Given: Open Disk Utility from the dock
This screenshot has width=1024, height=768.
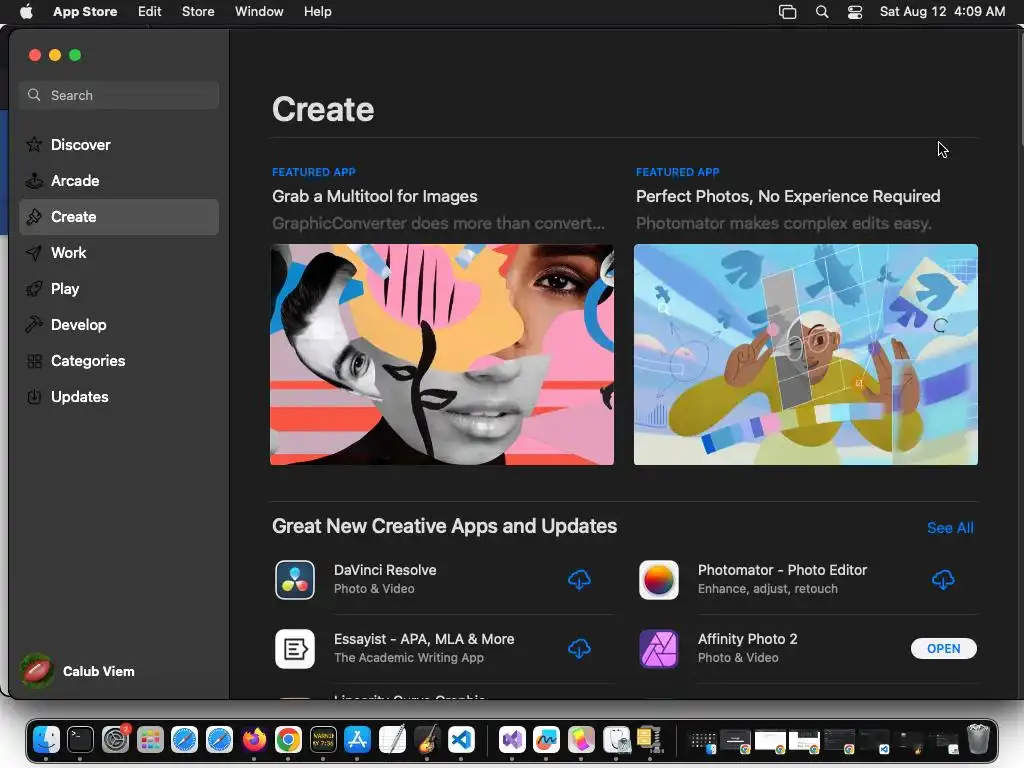Looking at the screenshot, I should (x=616, y=740).
